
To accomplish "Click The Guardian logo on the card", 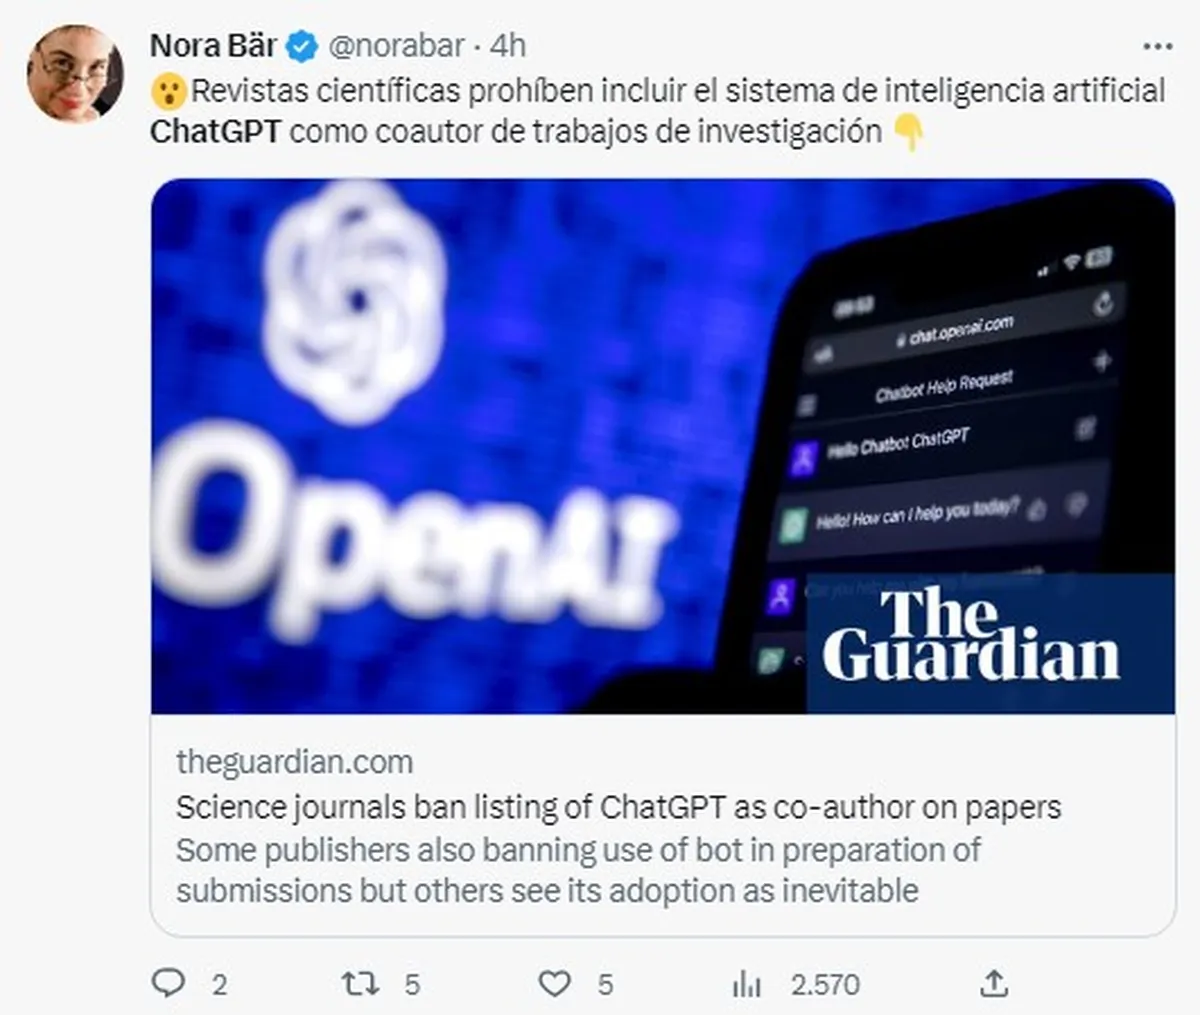I will click(971, 635).
